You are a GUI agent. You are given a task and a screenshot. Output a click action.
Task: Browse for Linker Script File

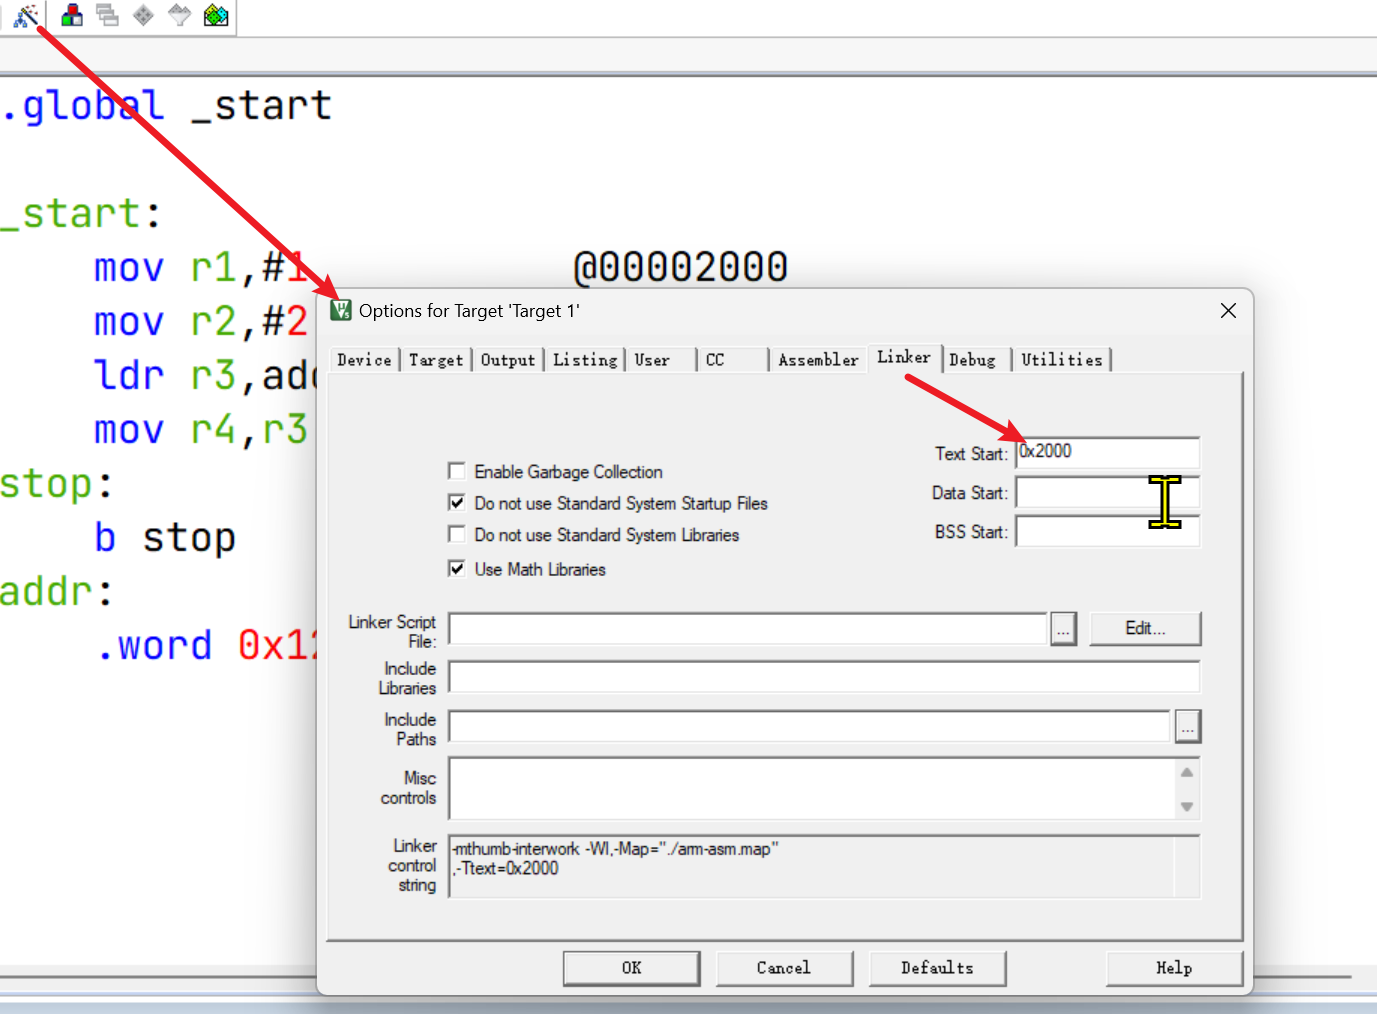click(x=1063, y=629)
